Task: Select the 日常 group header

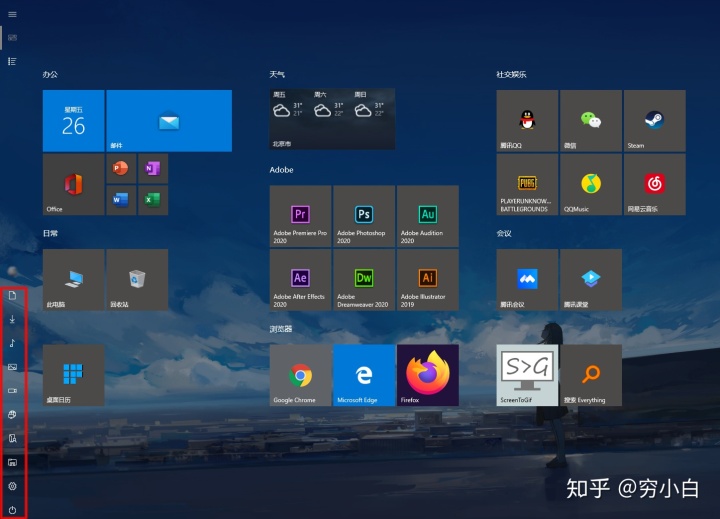Action: 50,233
